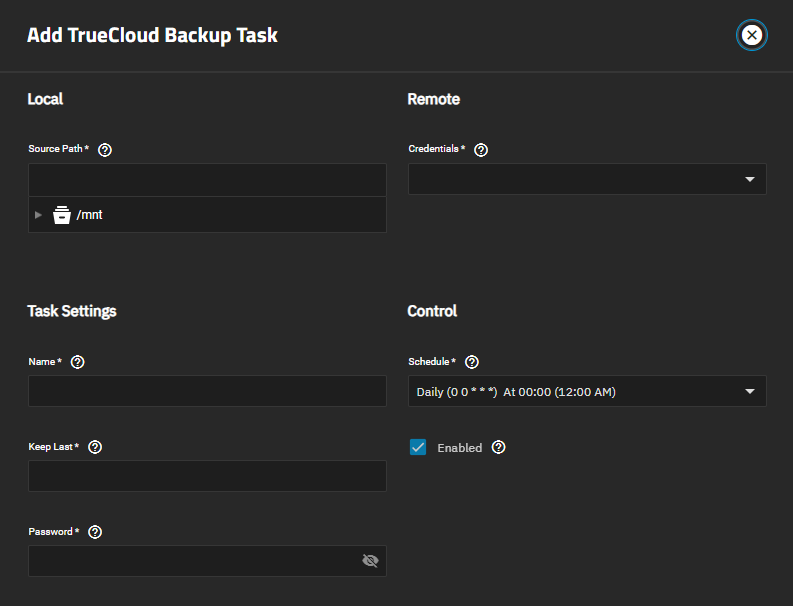
Task: Close the Add TrueCloud Backup Task panel
Action: (752, 36)
